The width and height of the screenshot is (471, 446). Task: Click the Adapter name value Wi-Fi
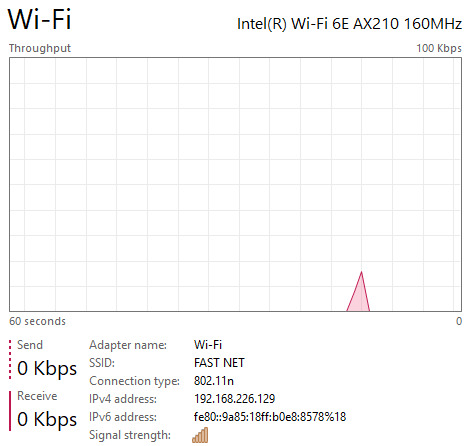pos(208,345)
